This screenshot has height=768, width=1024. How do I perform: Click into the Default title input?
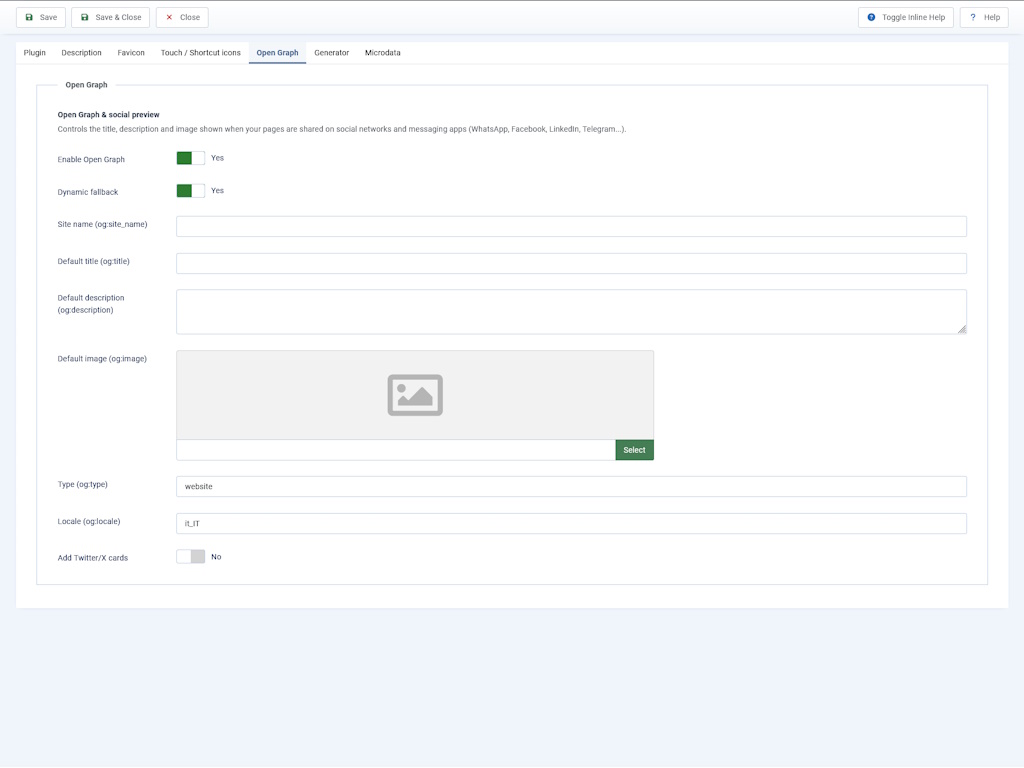571,263
